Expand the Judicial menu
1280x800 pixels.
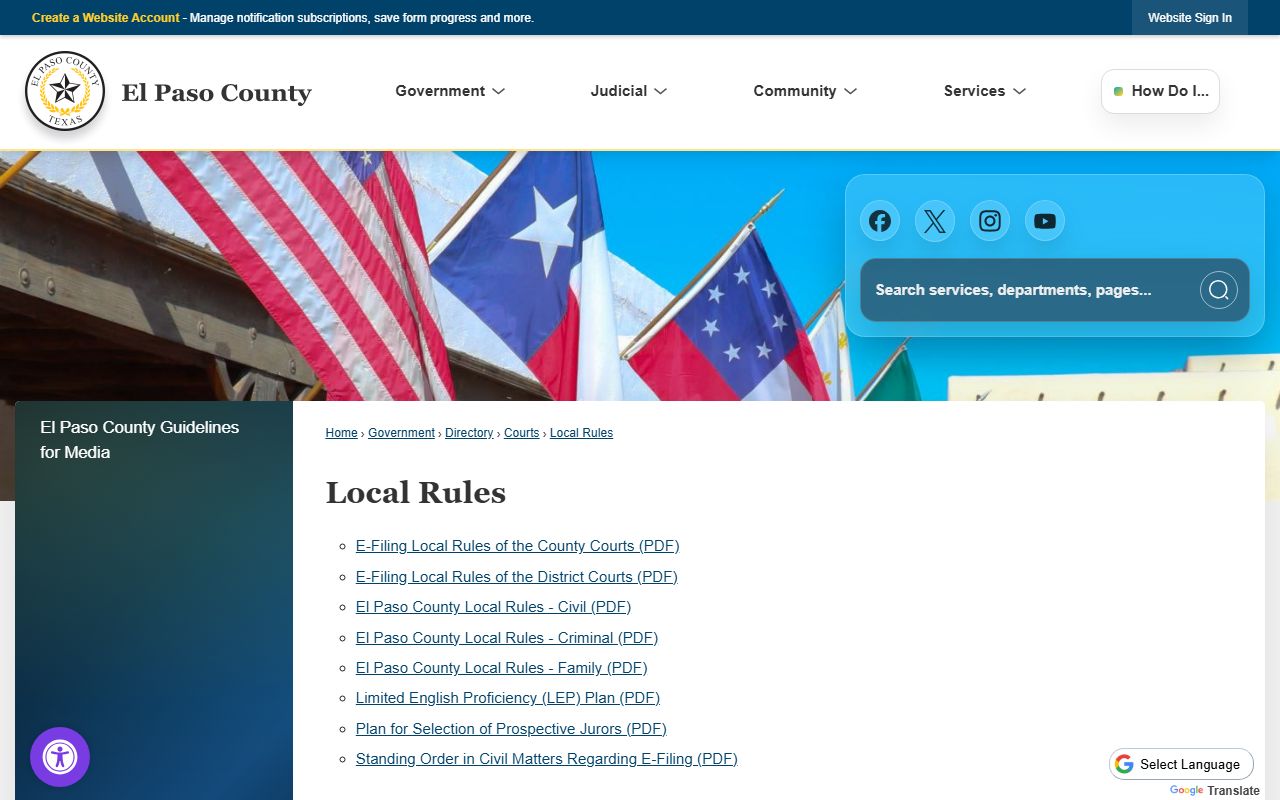click(629, 91)
